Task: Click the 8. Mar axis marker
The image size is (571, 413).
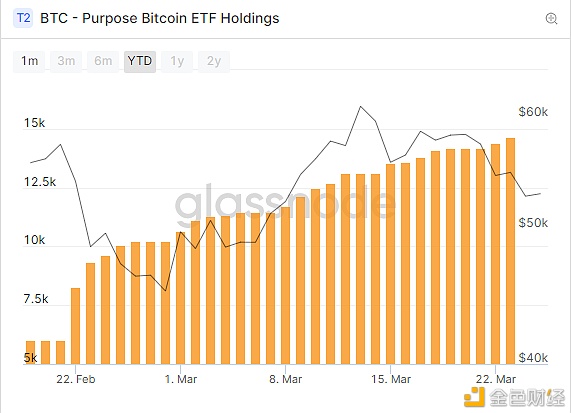Action: (286, 379)
